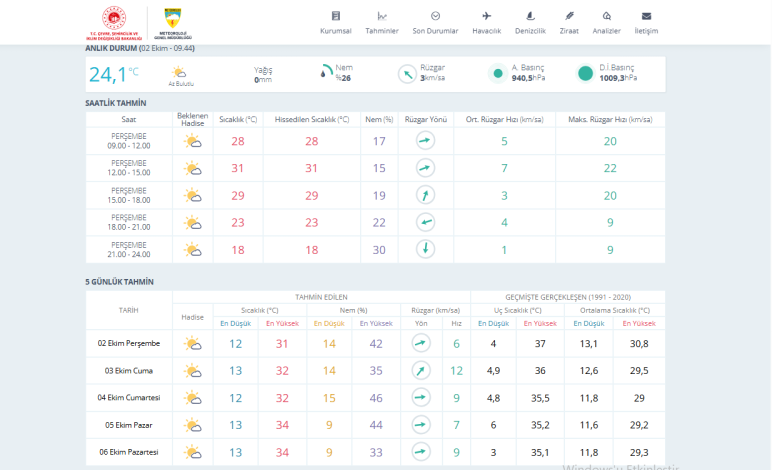Open the Kurumsal menu
Viewport: 772px width, 470px height.
(335, 23)
